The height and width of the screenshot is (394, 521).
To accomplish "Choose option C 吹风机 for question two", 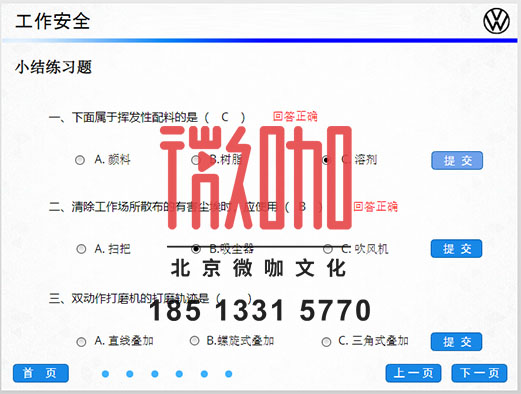I will point(328,249).
